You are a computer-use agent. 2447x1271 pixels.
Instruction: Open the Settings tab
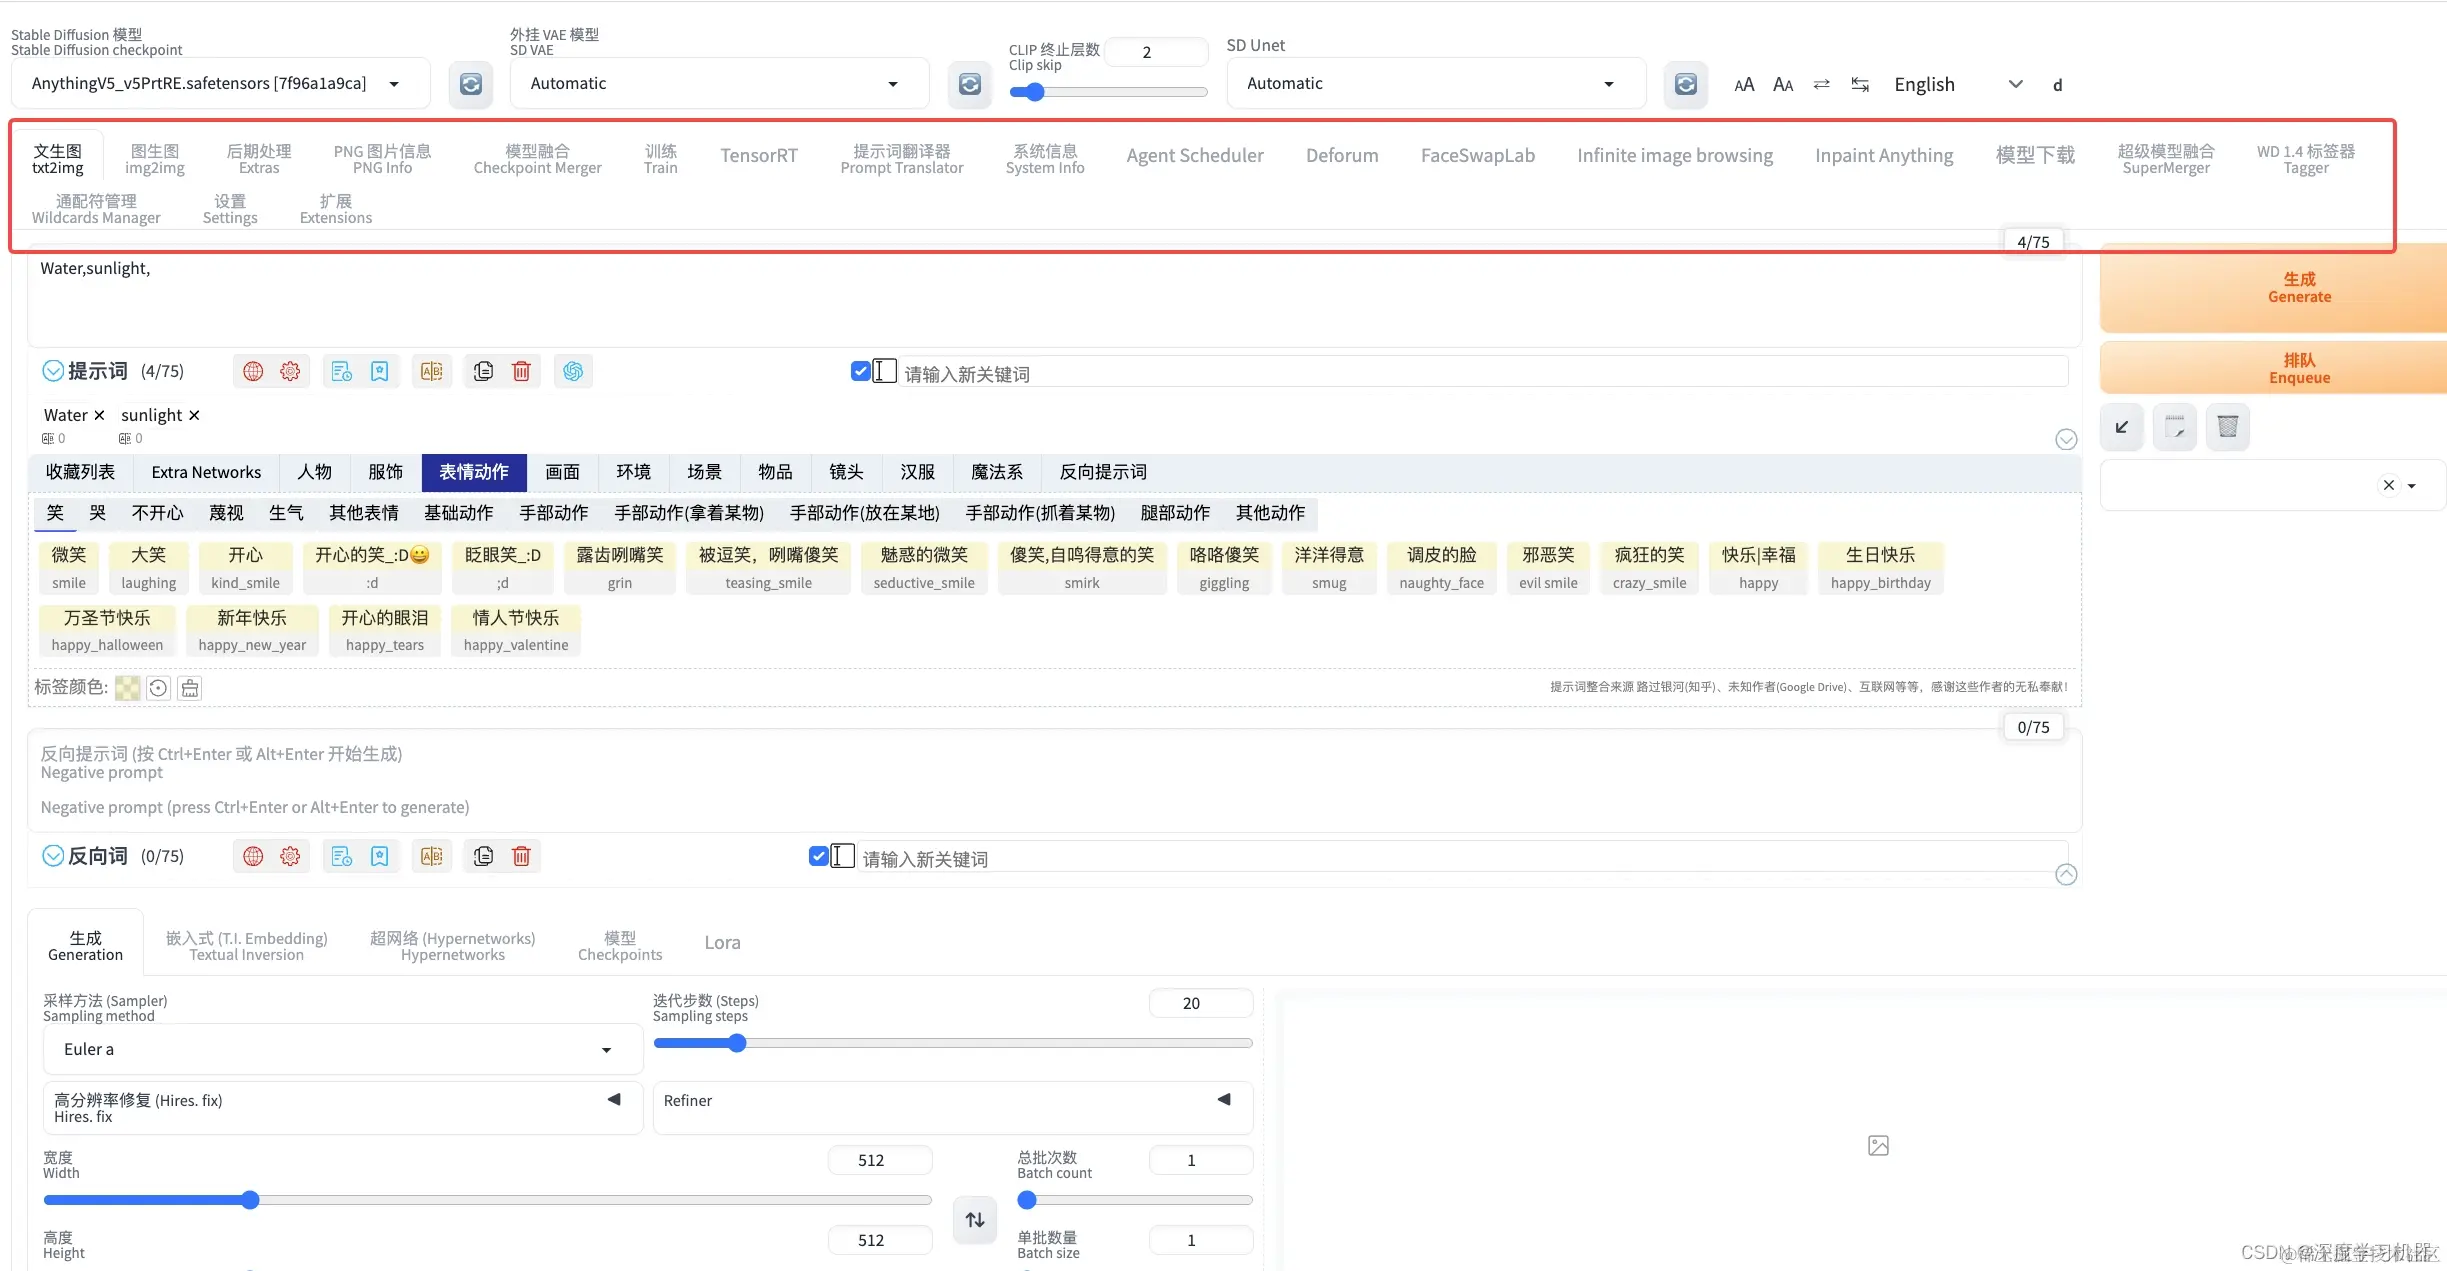click(230, 209)
